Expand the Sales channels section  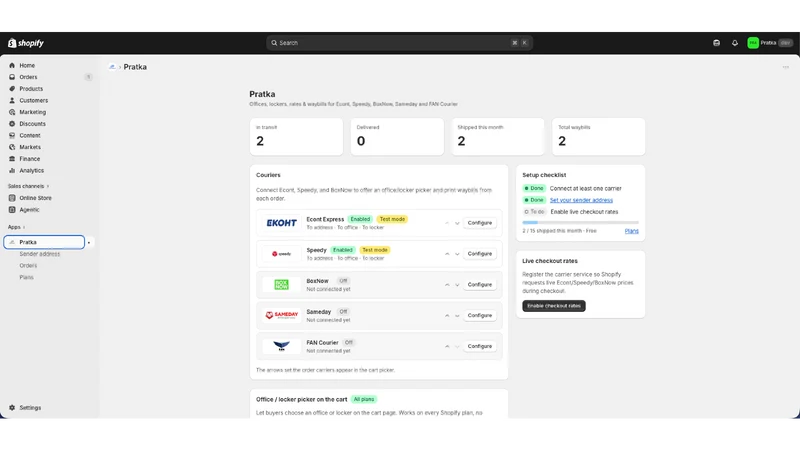click(28, 186)
